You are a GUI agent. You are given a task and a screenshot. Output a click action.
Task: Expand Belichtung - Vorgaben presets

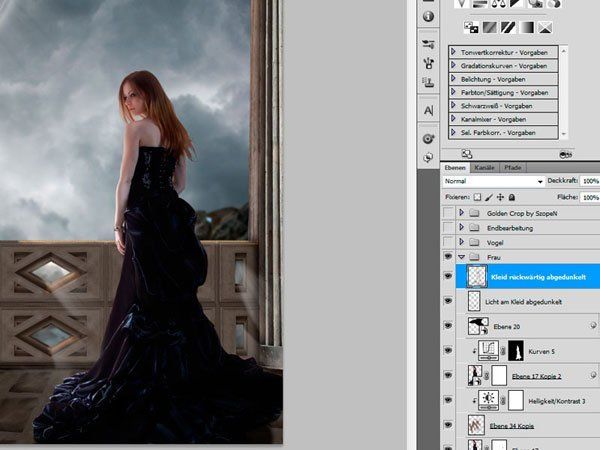tap(453, 78)
